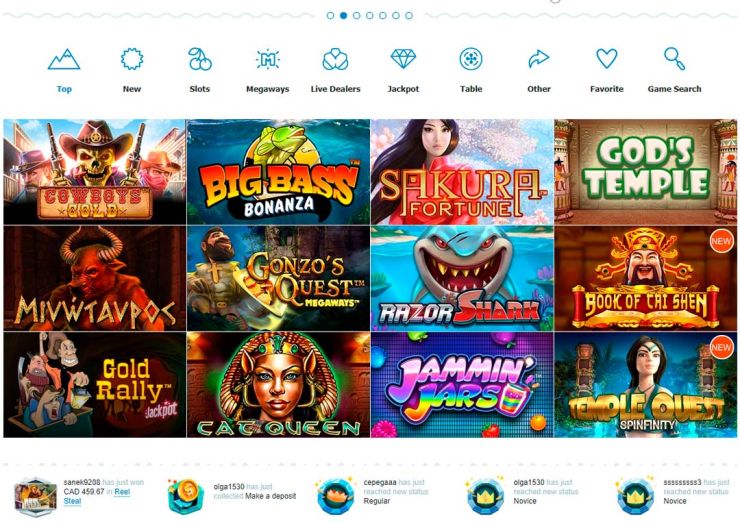Launch the Big Bass Bonanza game

[x=278, y=172]
